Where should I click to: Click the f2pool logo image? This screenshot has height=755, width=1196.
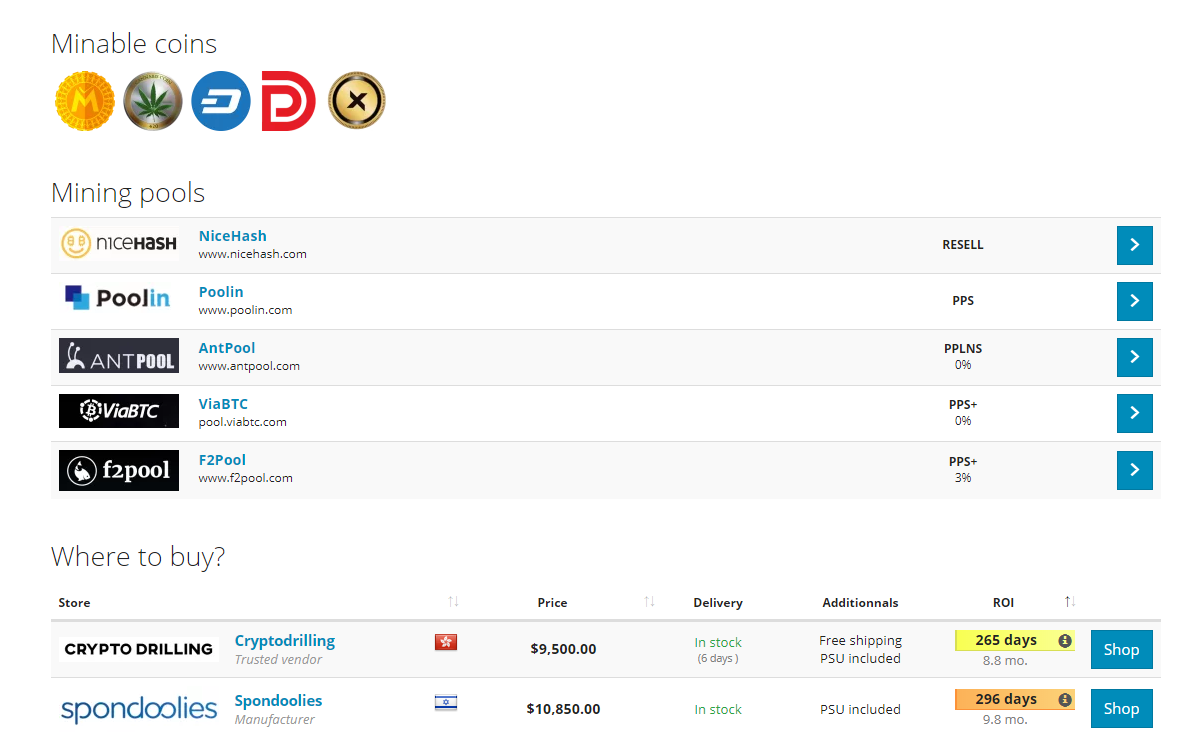click(x=119, y=470)
